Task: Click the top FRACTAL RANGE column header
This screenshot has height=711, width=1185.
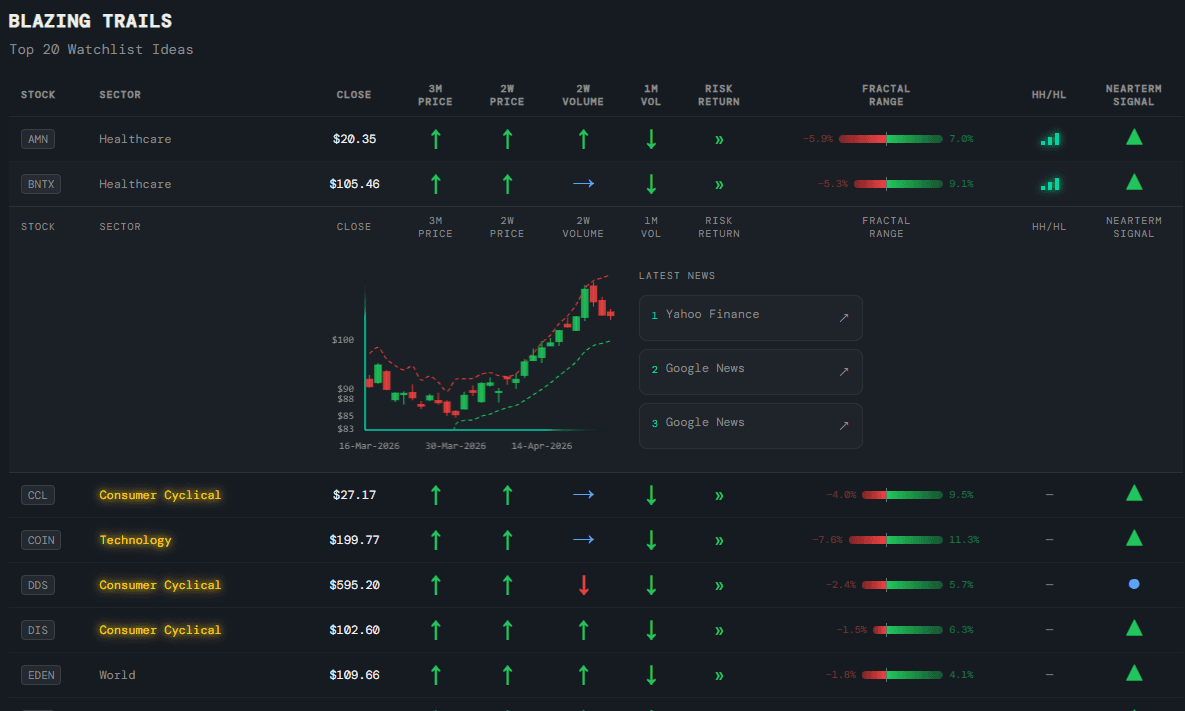Action: 886,95
